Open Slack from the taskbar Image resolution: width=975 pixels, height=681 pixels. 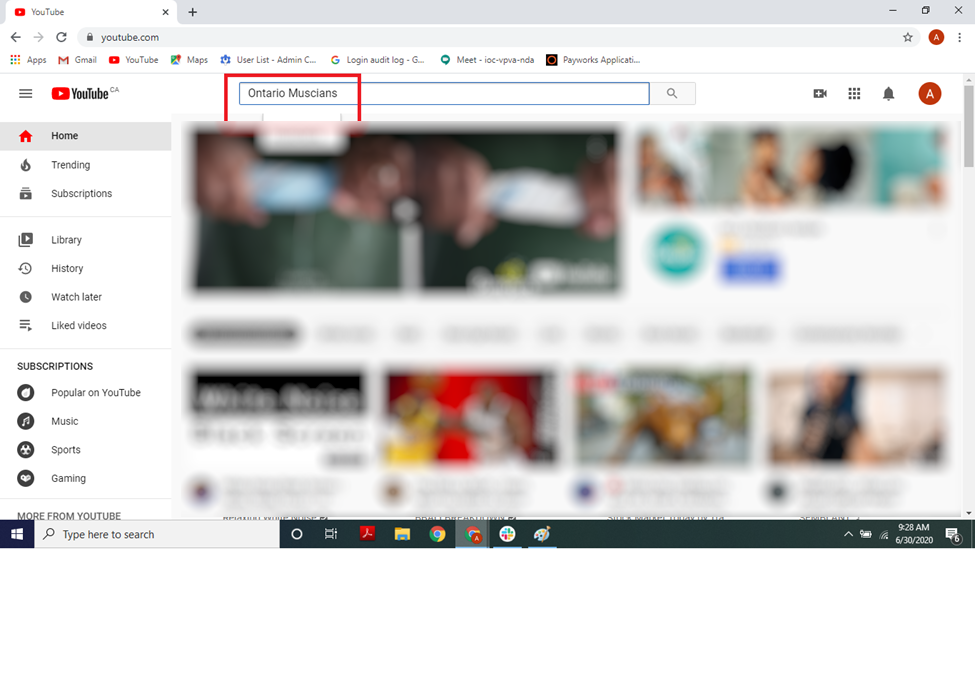(x=507, y=534)
